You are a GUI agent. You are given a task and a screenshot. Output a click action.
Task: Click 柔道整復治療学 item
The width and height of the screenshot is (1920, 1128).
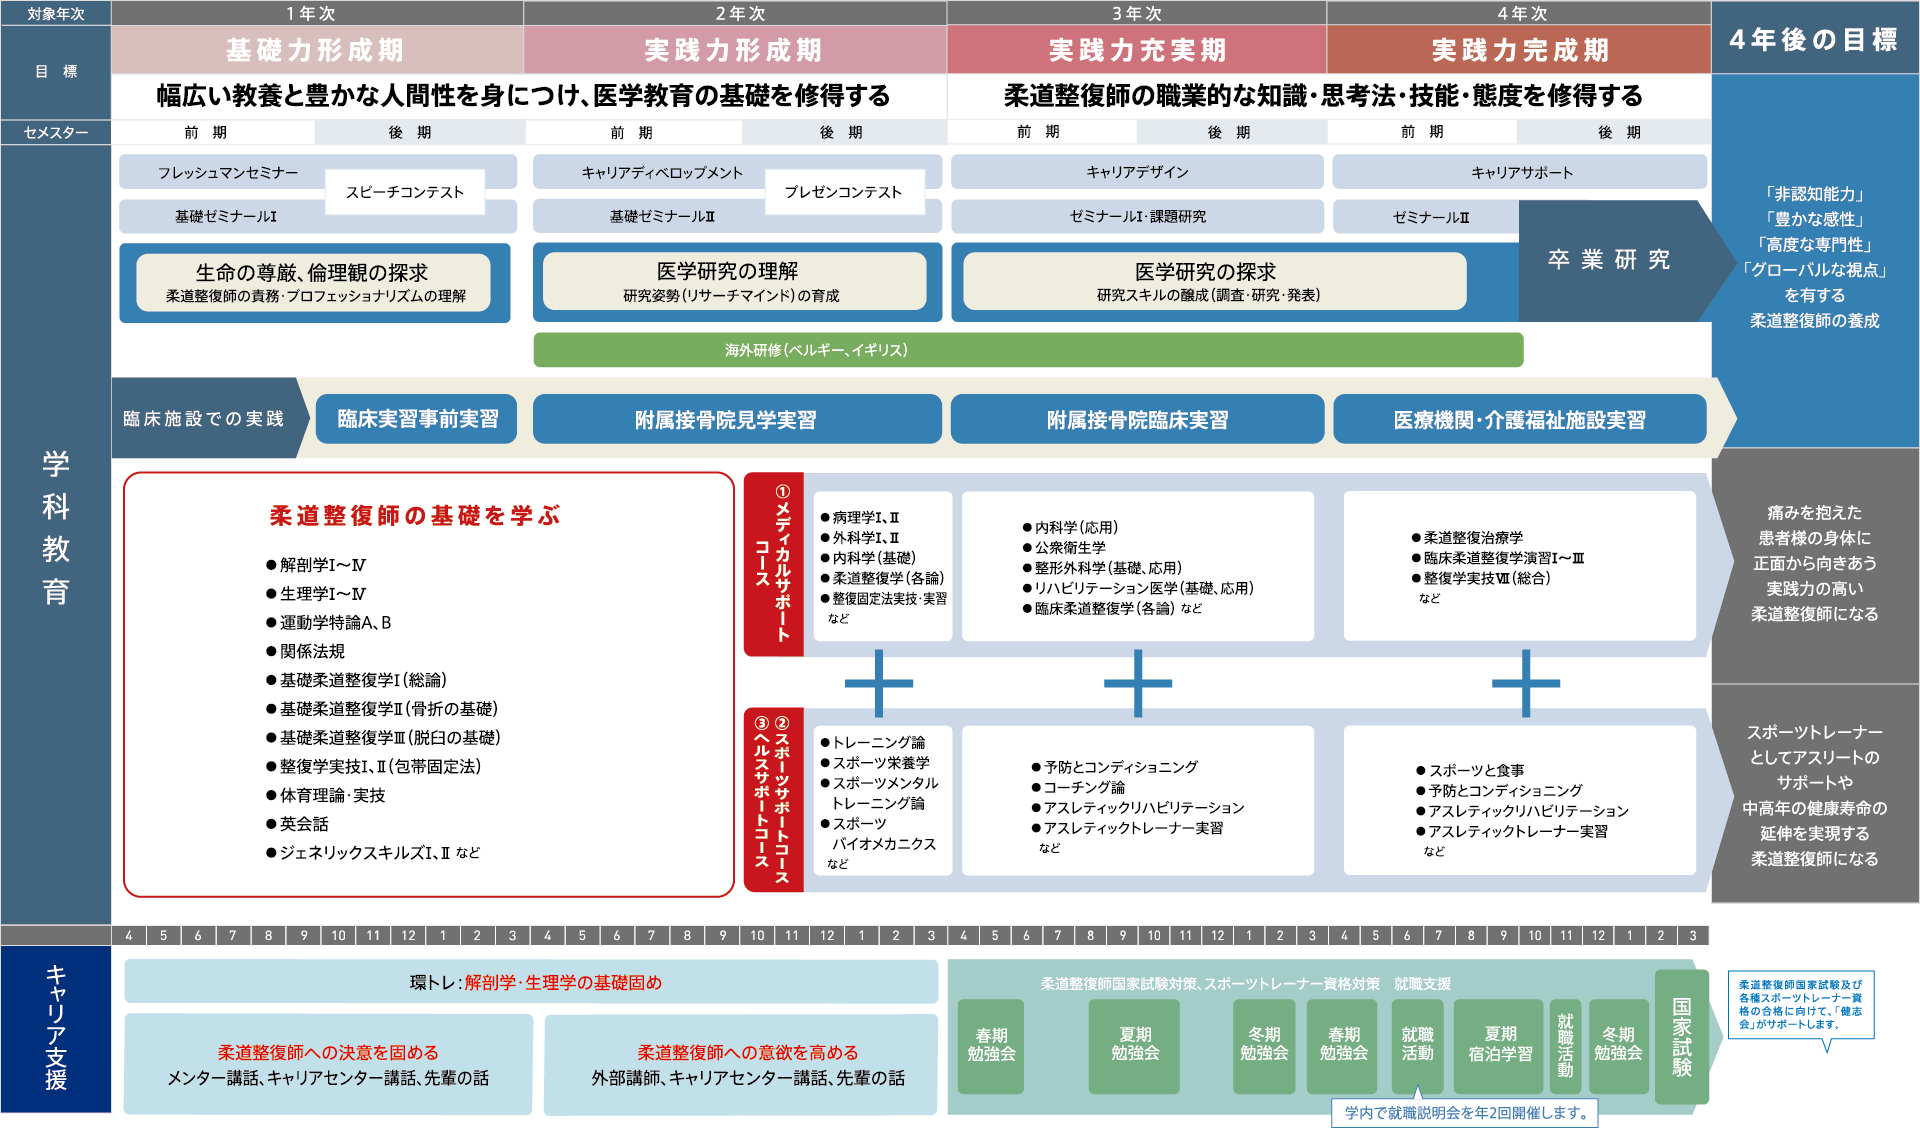click(x=1467, y=538)
